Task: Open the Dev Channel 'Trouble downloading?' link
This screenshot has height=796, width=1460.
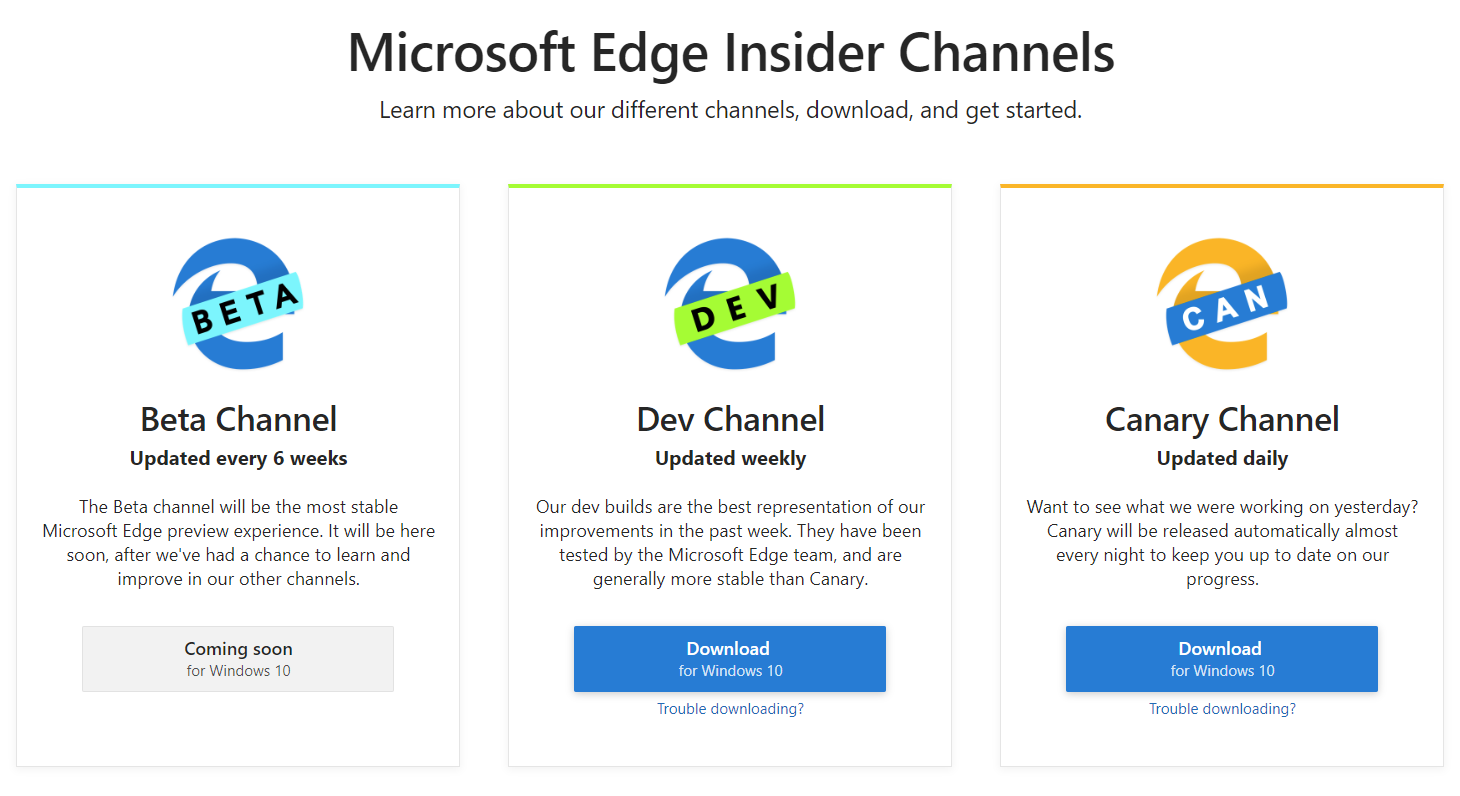Action: [729, 708]
